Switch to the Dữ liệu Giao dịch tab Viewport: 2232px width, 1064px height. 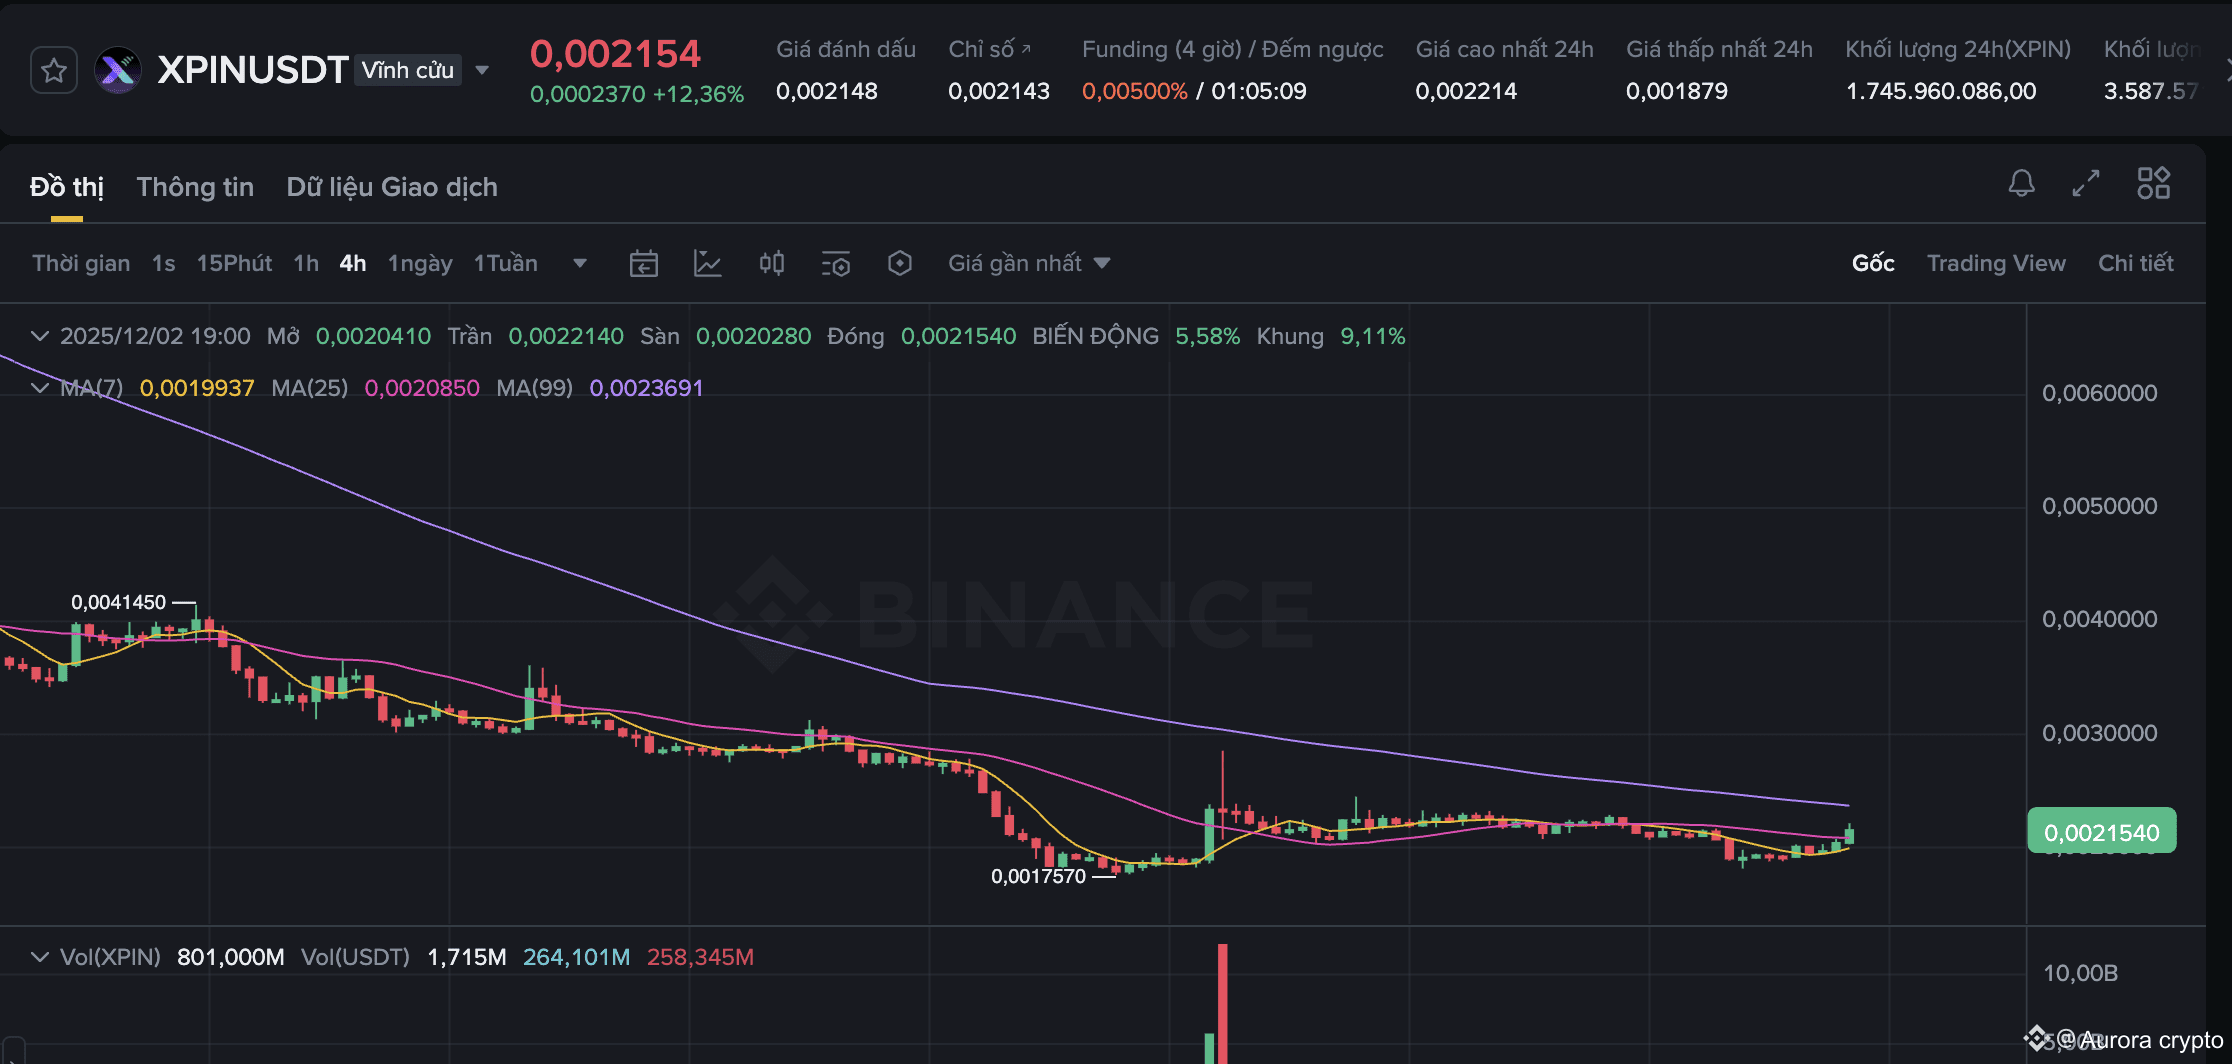point(392,187)
